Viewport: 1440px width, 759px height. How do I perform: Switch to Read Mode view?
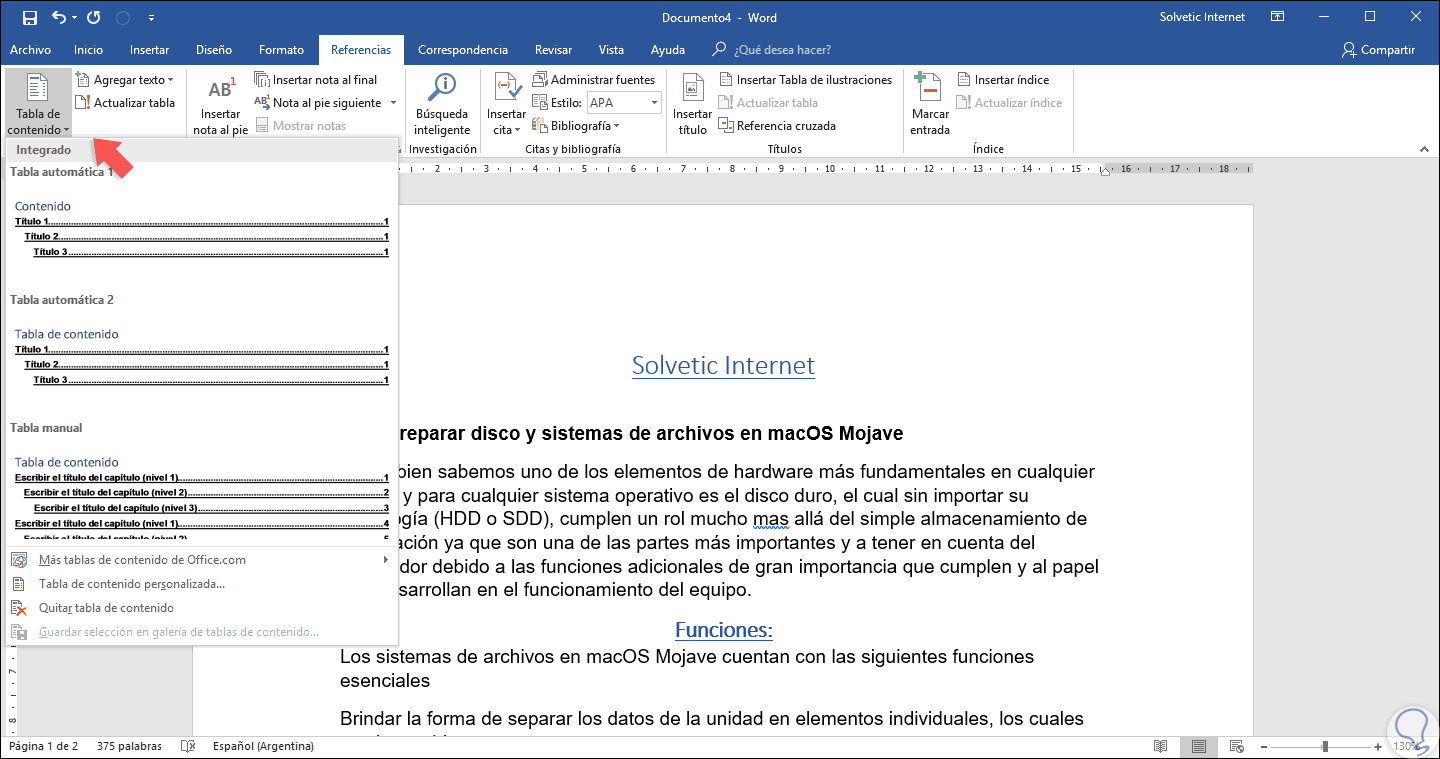coord(1160,746)
